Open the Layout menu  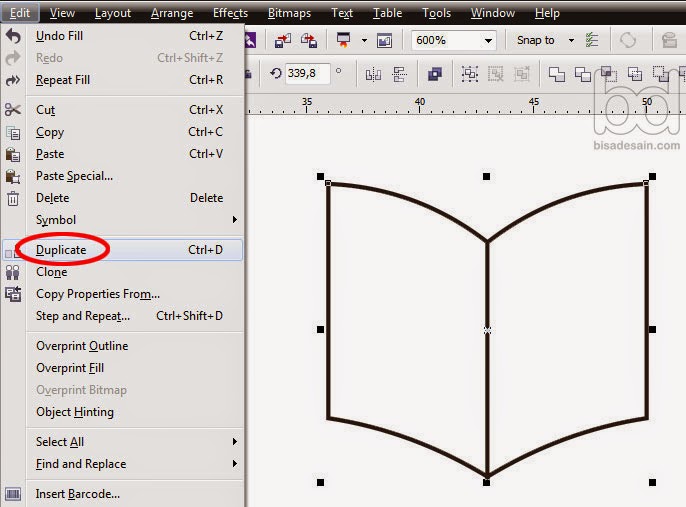(112, 13)
